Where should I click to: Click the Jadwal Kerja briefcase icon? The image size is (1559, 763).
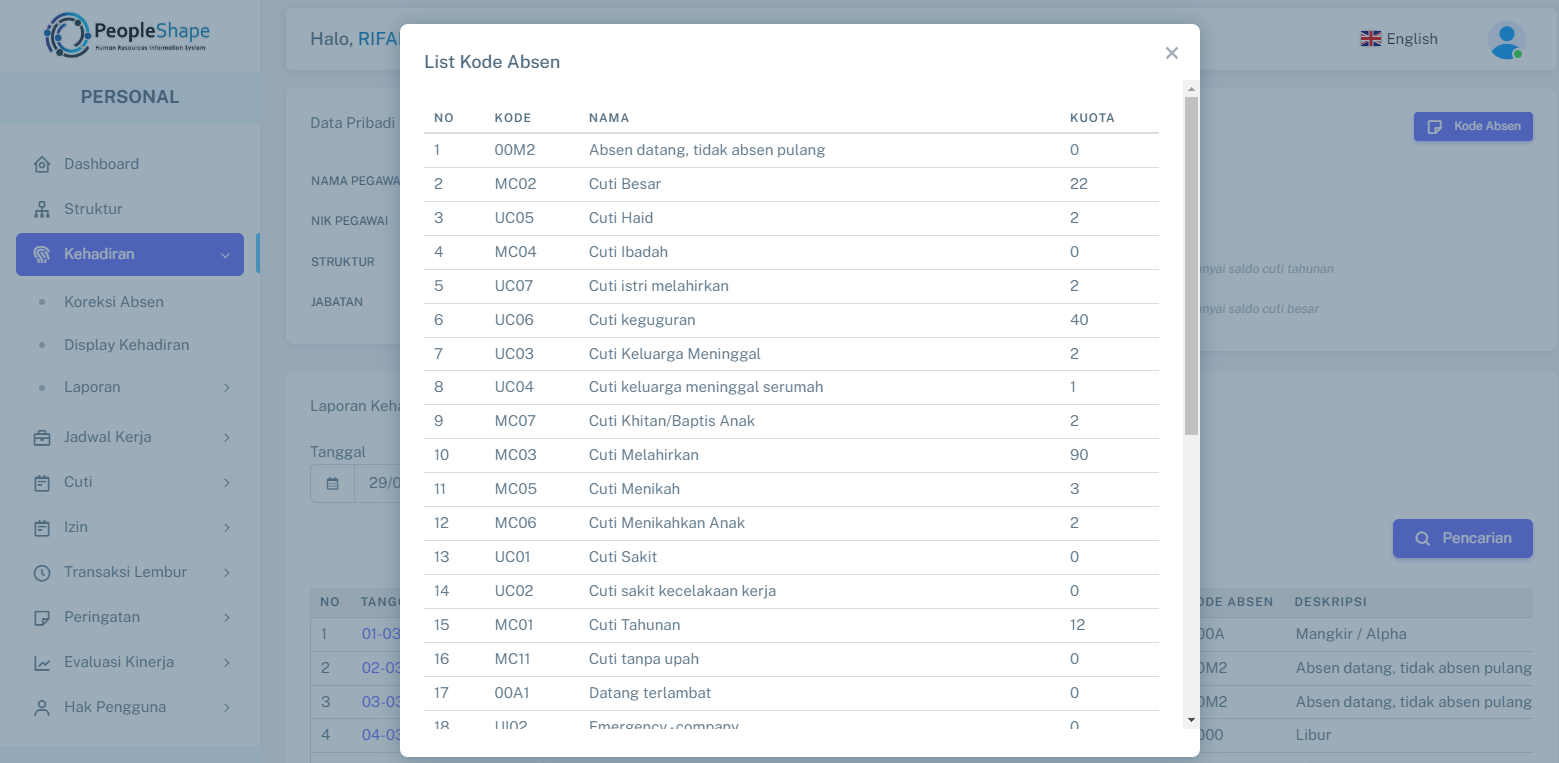pos(42,437)
